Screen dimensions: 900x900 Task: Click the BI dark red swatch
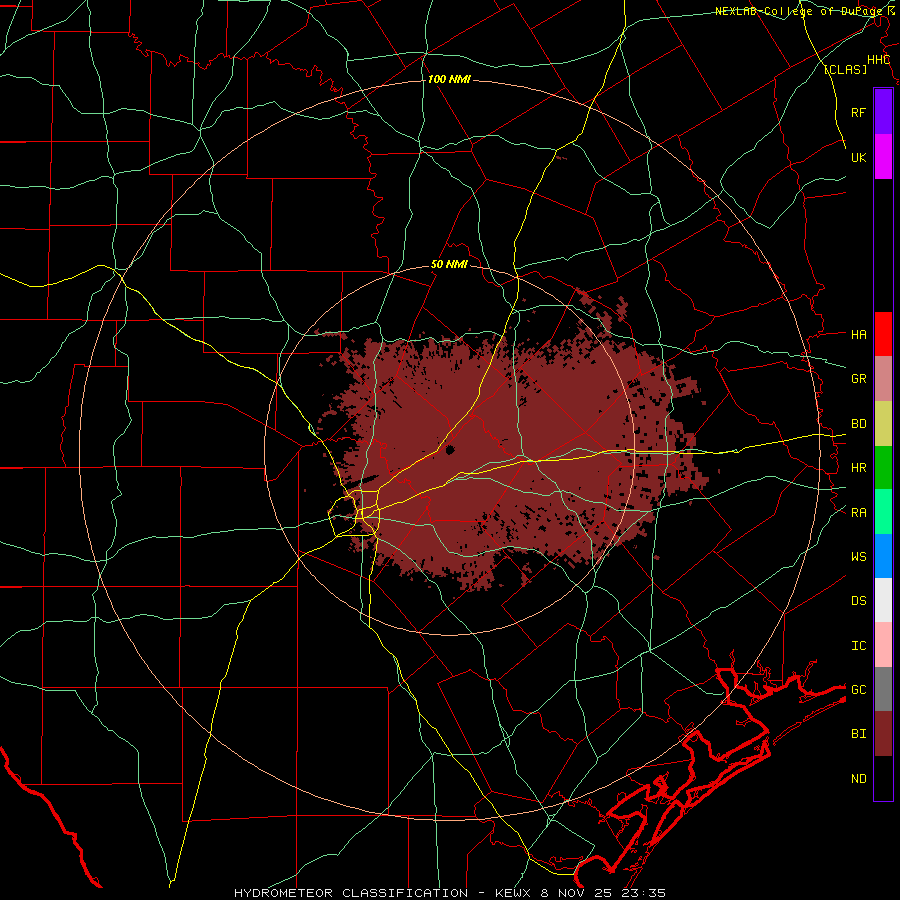pos(883,734)
